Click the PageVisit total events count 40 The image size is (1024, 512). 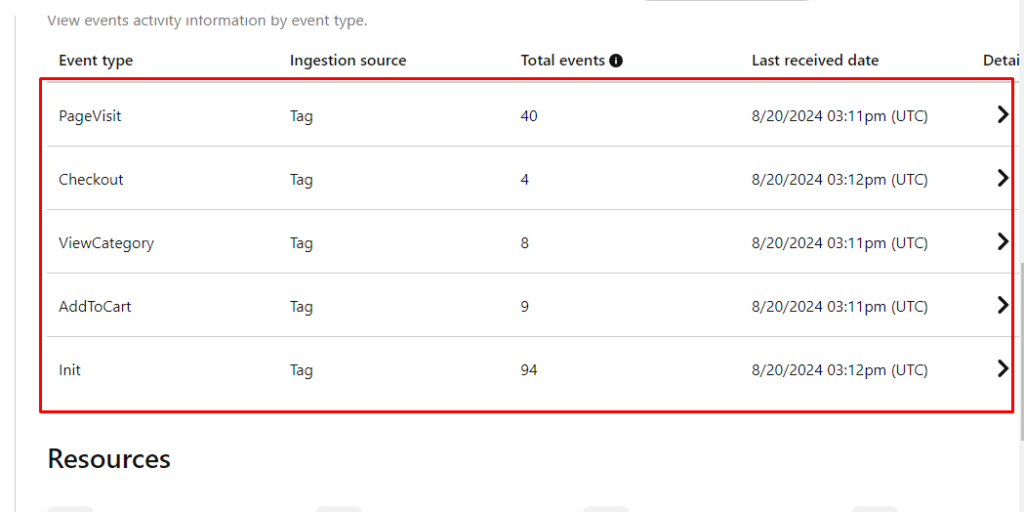pyautogui.click(x=529, y=116)
